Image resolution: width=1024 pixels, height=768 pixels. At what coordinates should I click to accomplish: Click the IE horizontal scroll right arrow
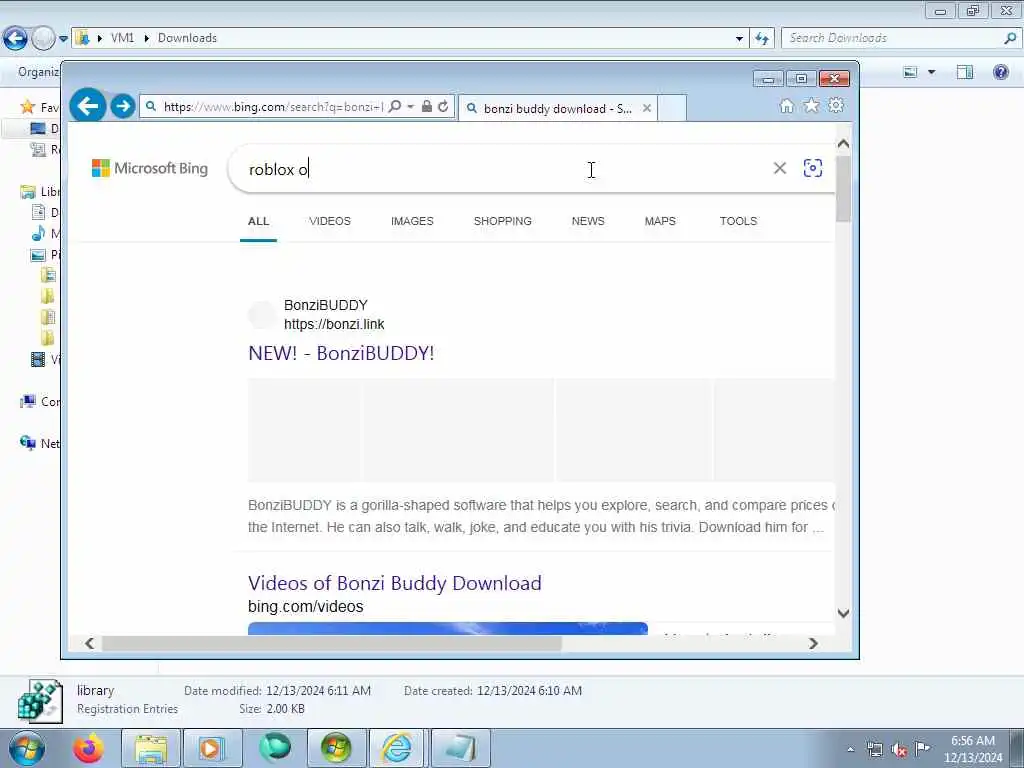pos(813,643)
